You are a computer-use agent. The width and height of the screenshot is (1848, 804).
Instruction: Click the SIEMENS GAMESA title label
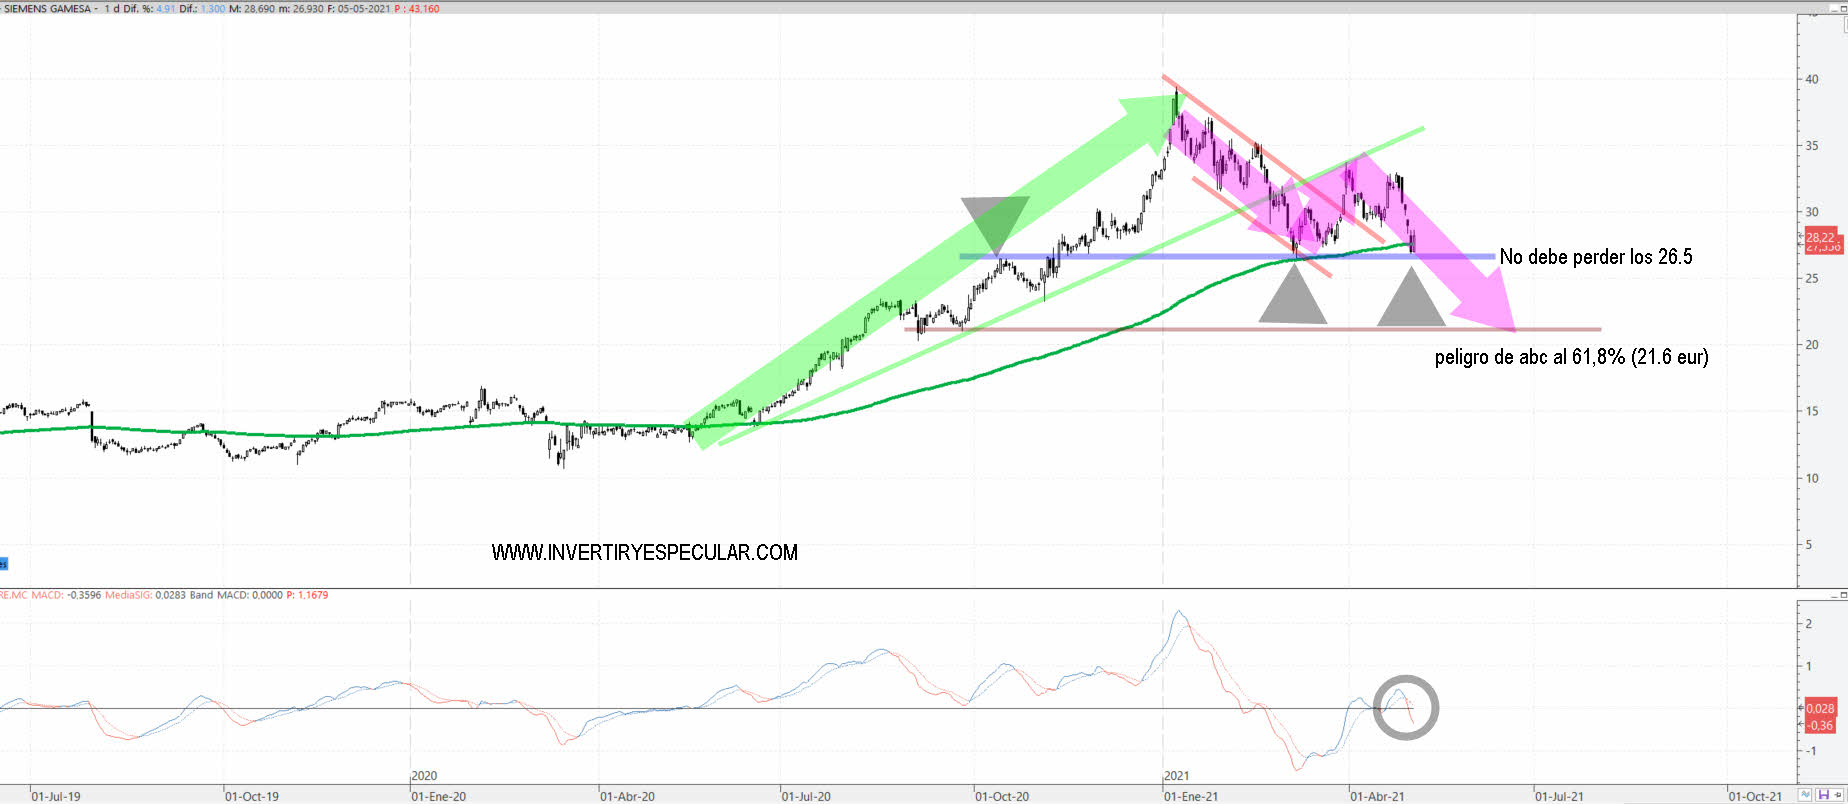pyautogui.click(x=47, y=9)
